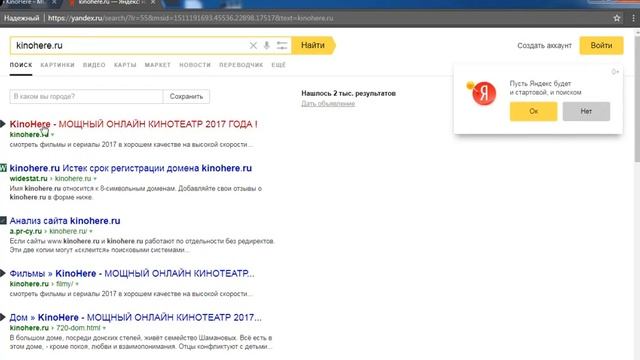This screenshot has width=640, height=360.
Task: Focus the 'В каком вы городе?' field
Action: [x=86, y=97]
